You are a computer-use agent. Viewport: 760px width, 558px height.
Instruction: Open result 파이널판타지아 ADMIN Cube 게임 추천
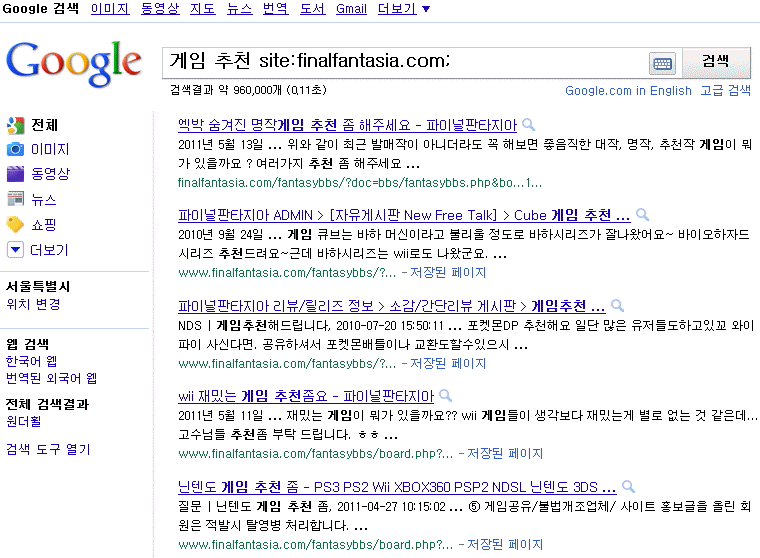pyautogui.click(x=404, y=215)
